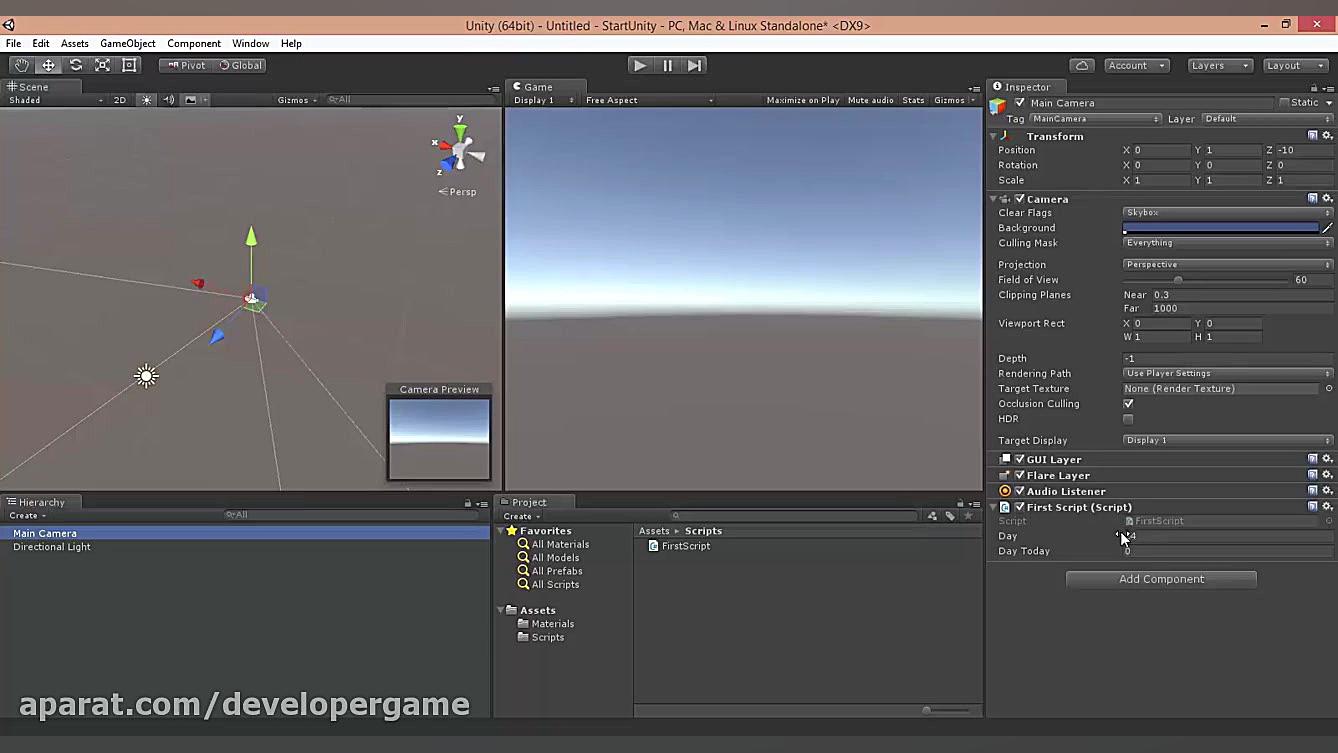Open the Culling Mask dropdown
Viewport: 1338px width, 753px height.
tap(1228, 243)
